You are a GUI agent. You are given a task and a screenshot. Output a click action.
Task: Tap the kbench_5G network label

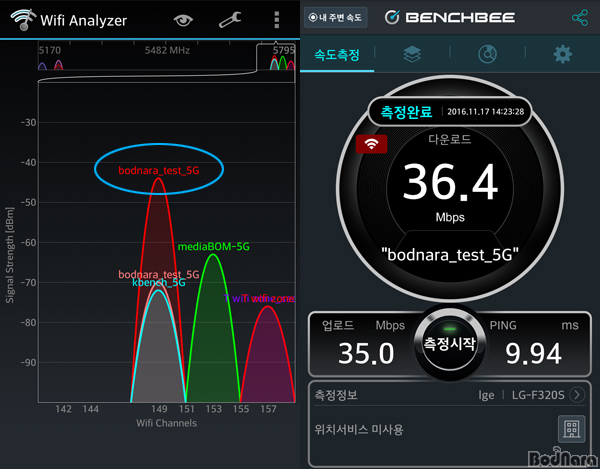[159, 283]
